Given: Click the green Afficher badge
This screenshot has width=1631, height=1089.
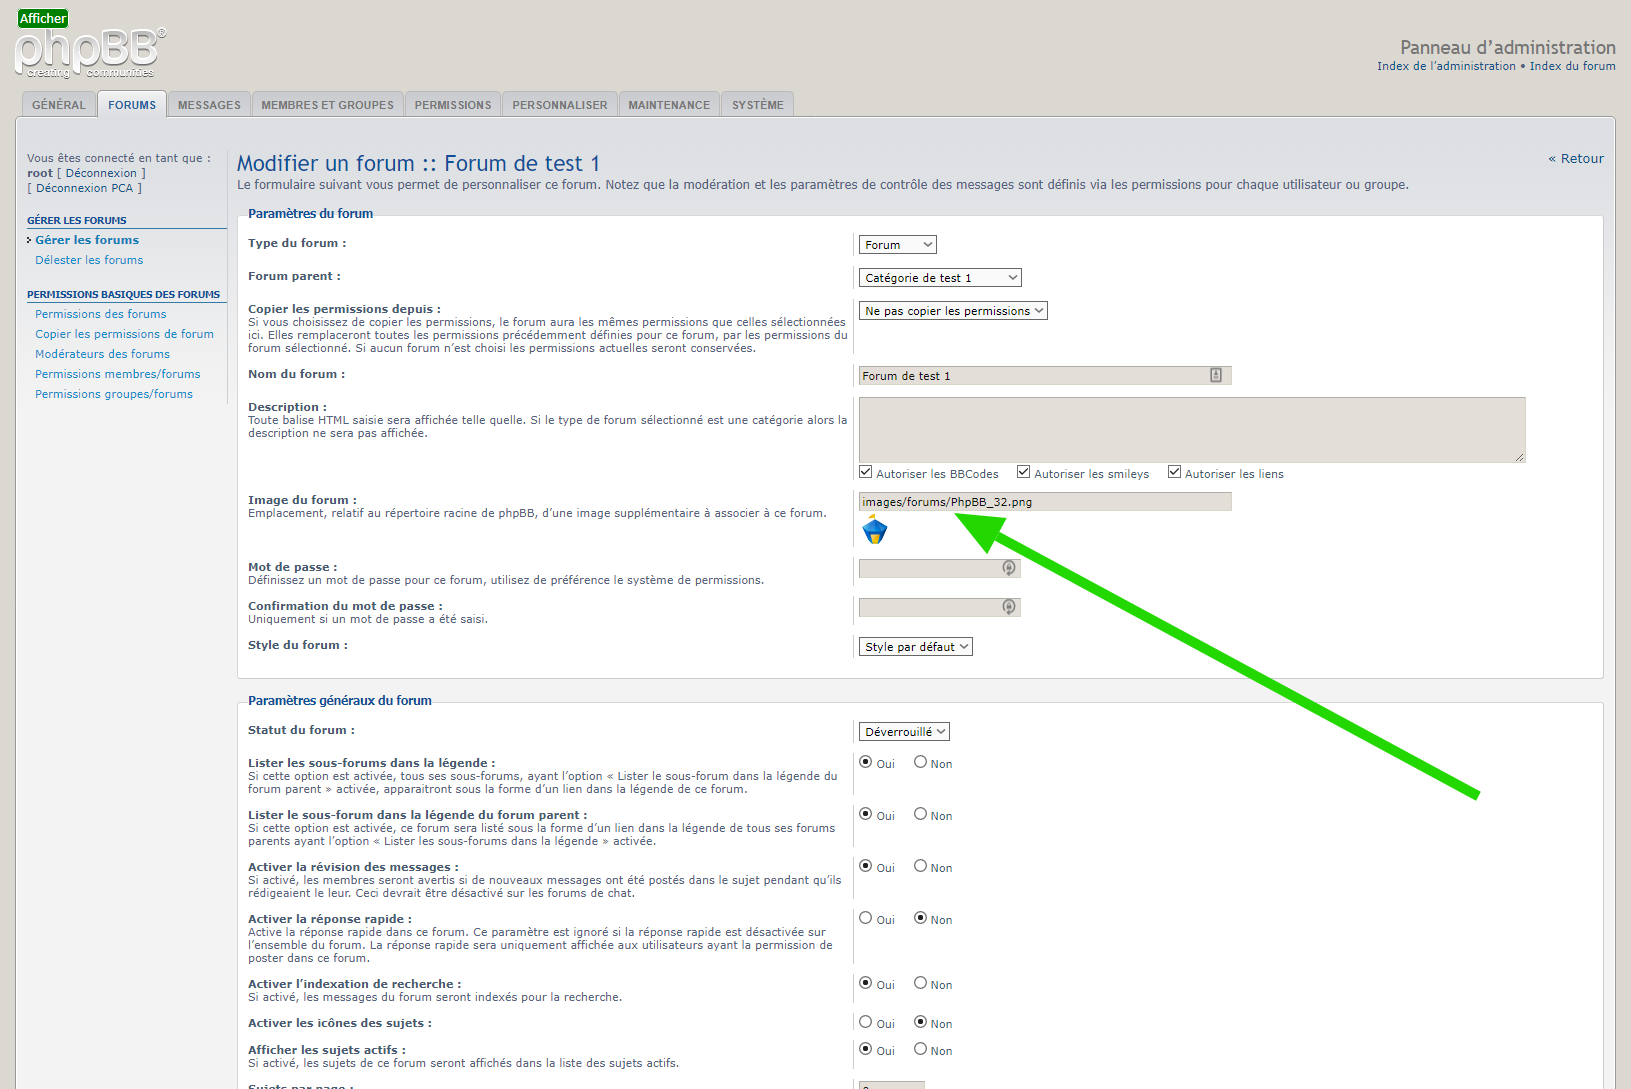Looking at the screenshot, I should pos(43,18).
